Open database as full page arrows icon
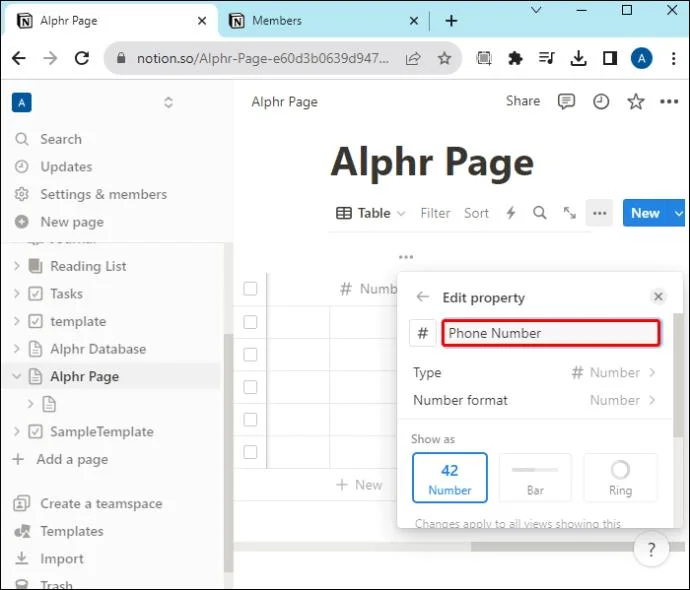690x590 pixels. 569,213
